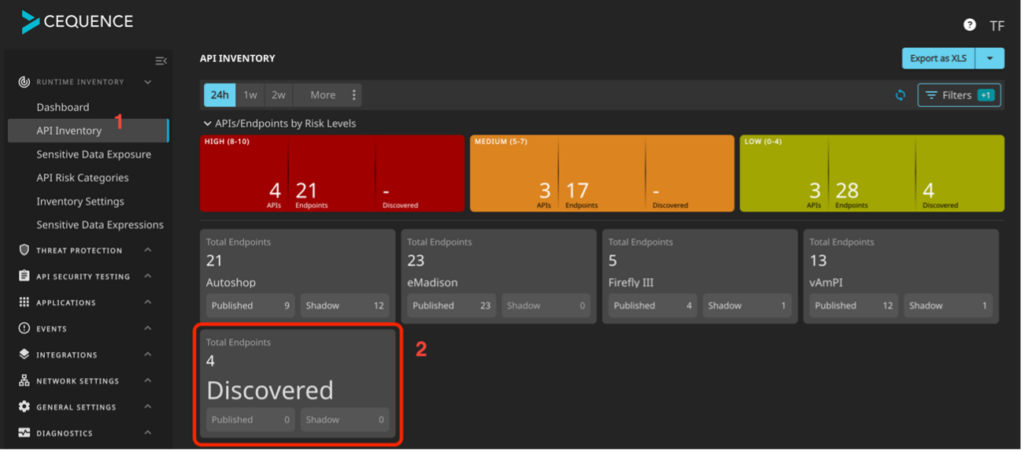Viewport: 1024px width, 452px height.
Task: Open the vAmPI API card
Action: 901,276
